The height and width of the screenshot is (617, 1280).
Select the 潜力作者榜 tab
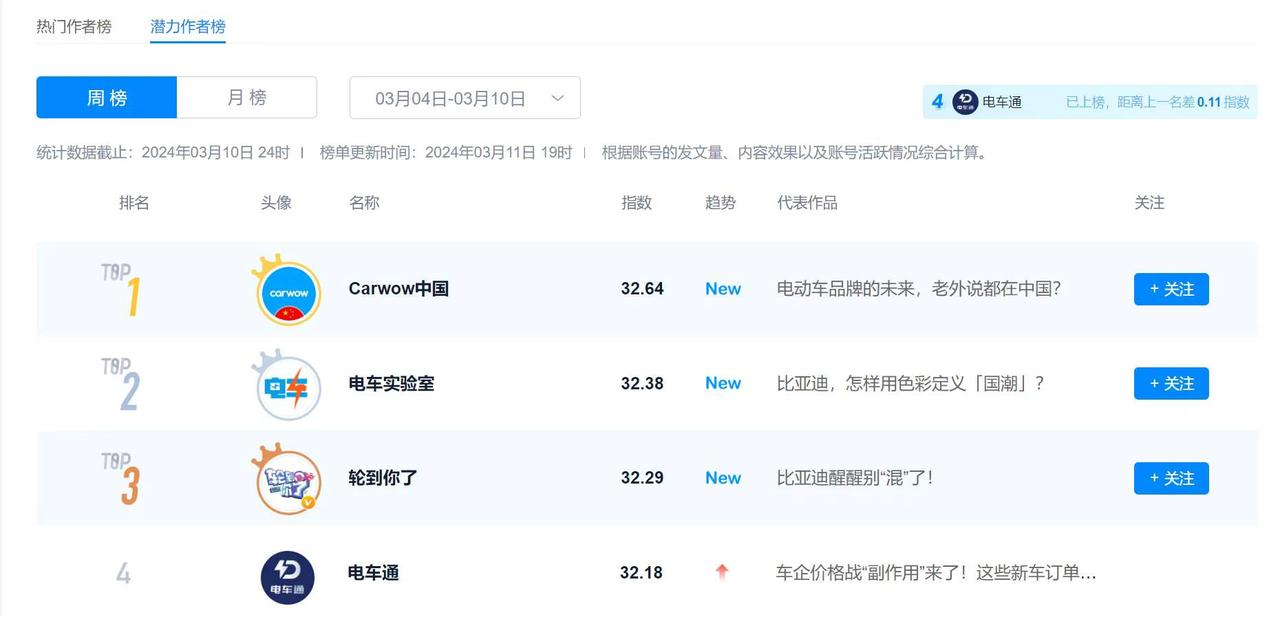coord(188,26)
